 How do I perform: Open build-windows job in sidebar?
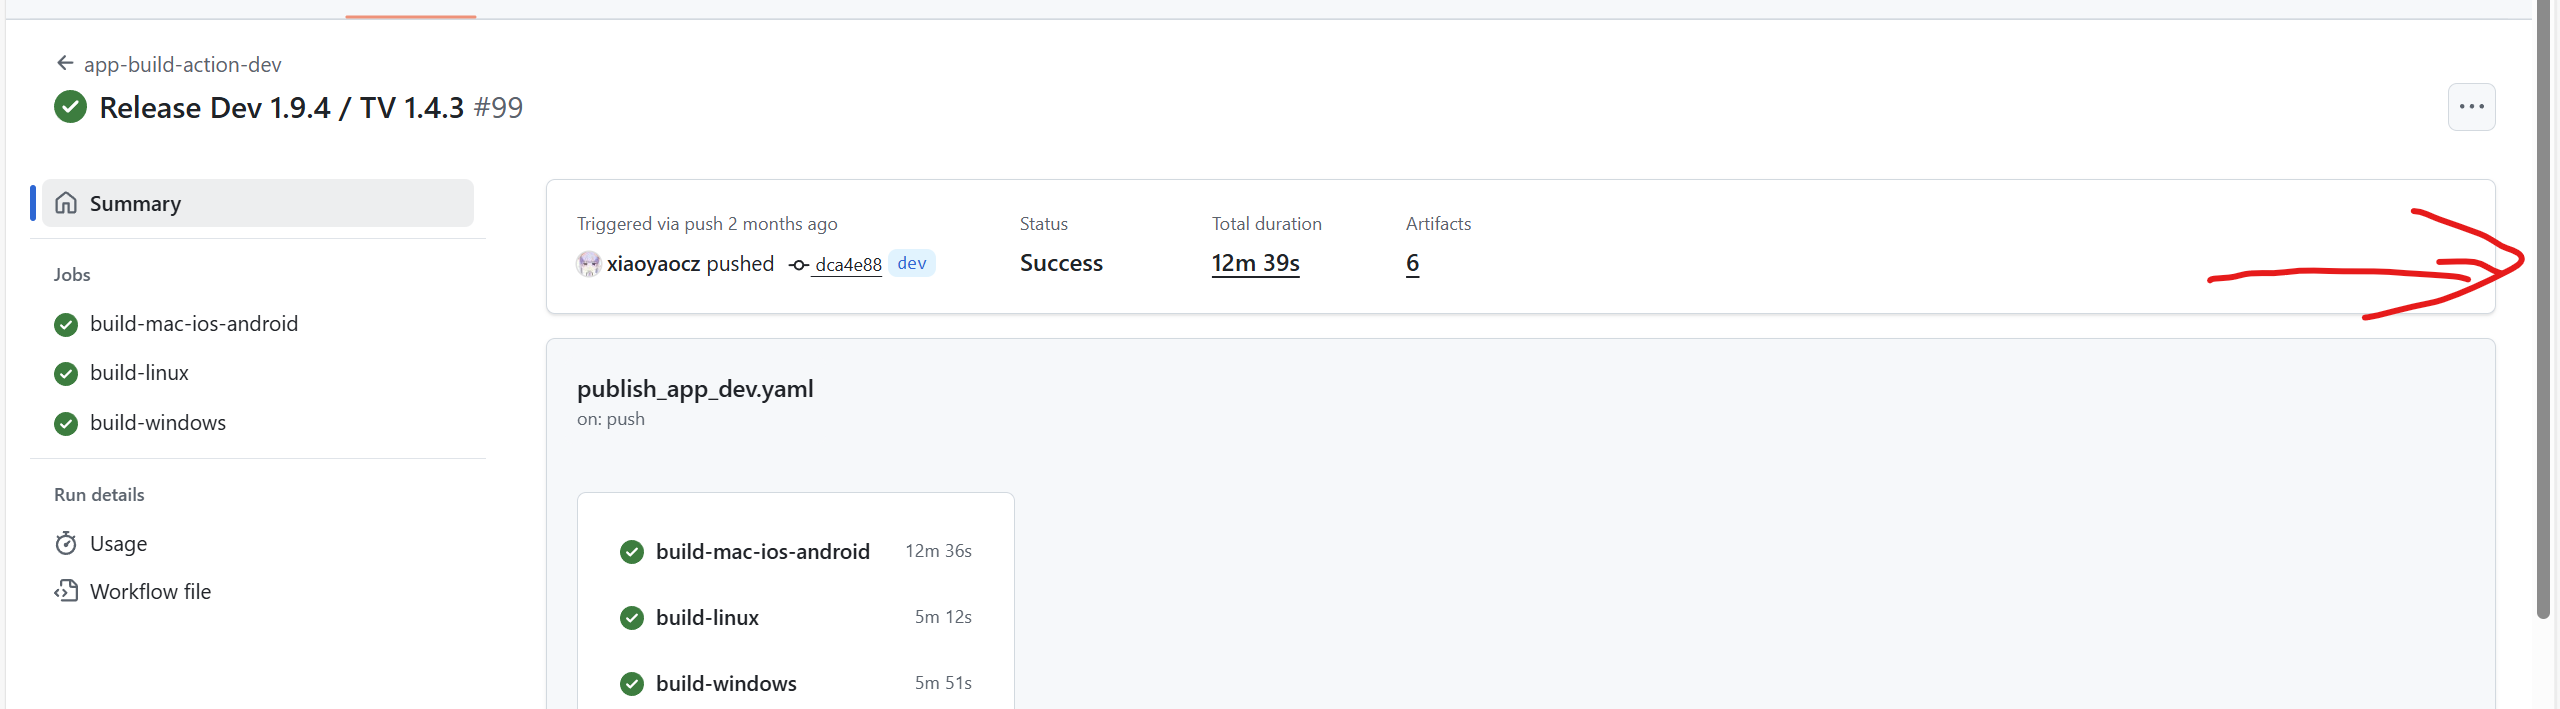(158, 423)
